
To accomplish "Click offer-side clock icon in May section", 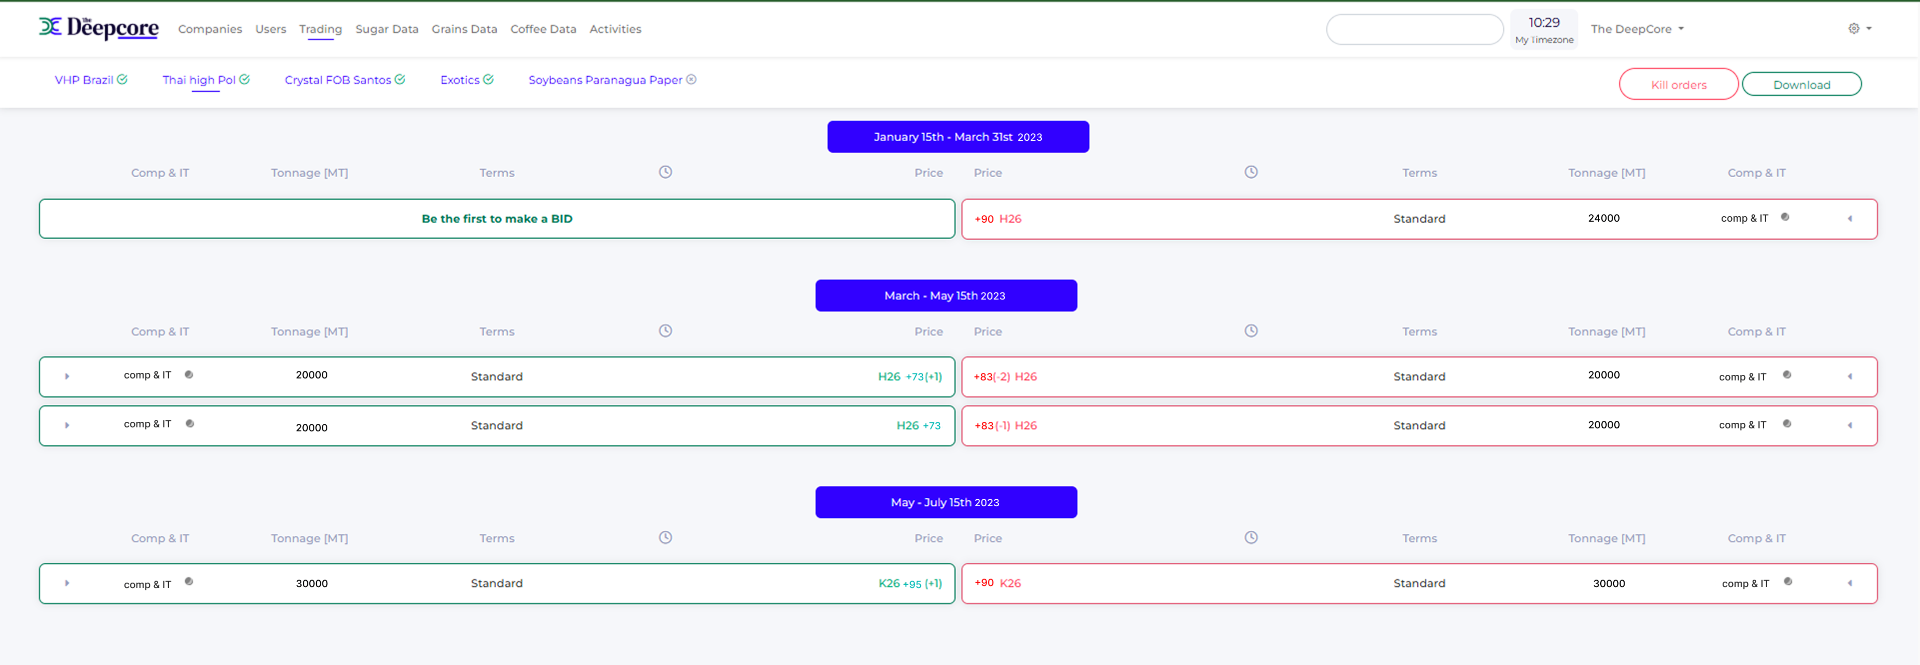I will (1251, 538).
